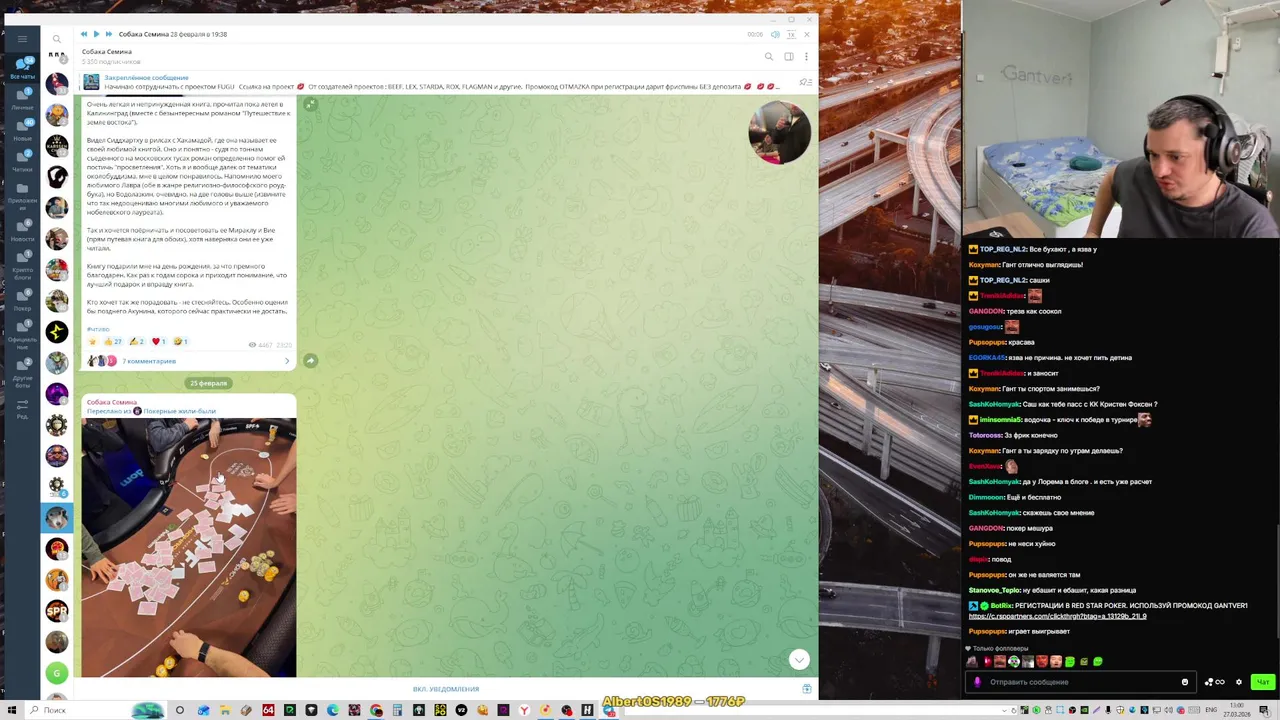Image resolution: width=1280 pixels, height=720 pixels.
Task: Toggle the channel info side panel
Action: pos(789,56)
